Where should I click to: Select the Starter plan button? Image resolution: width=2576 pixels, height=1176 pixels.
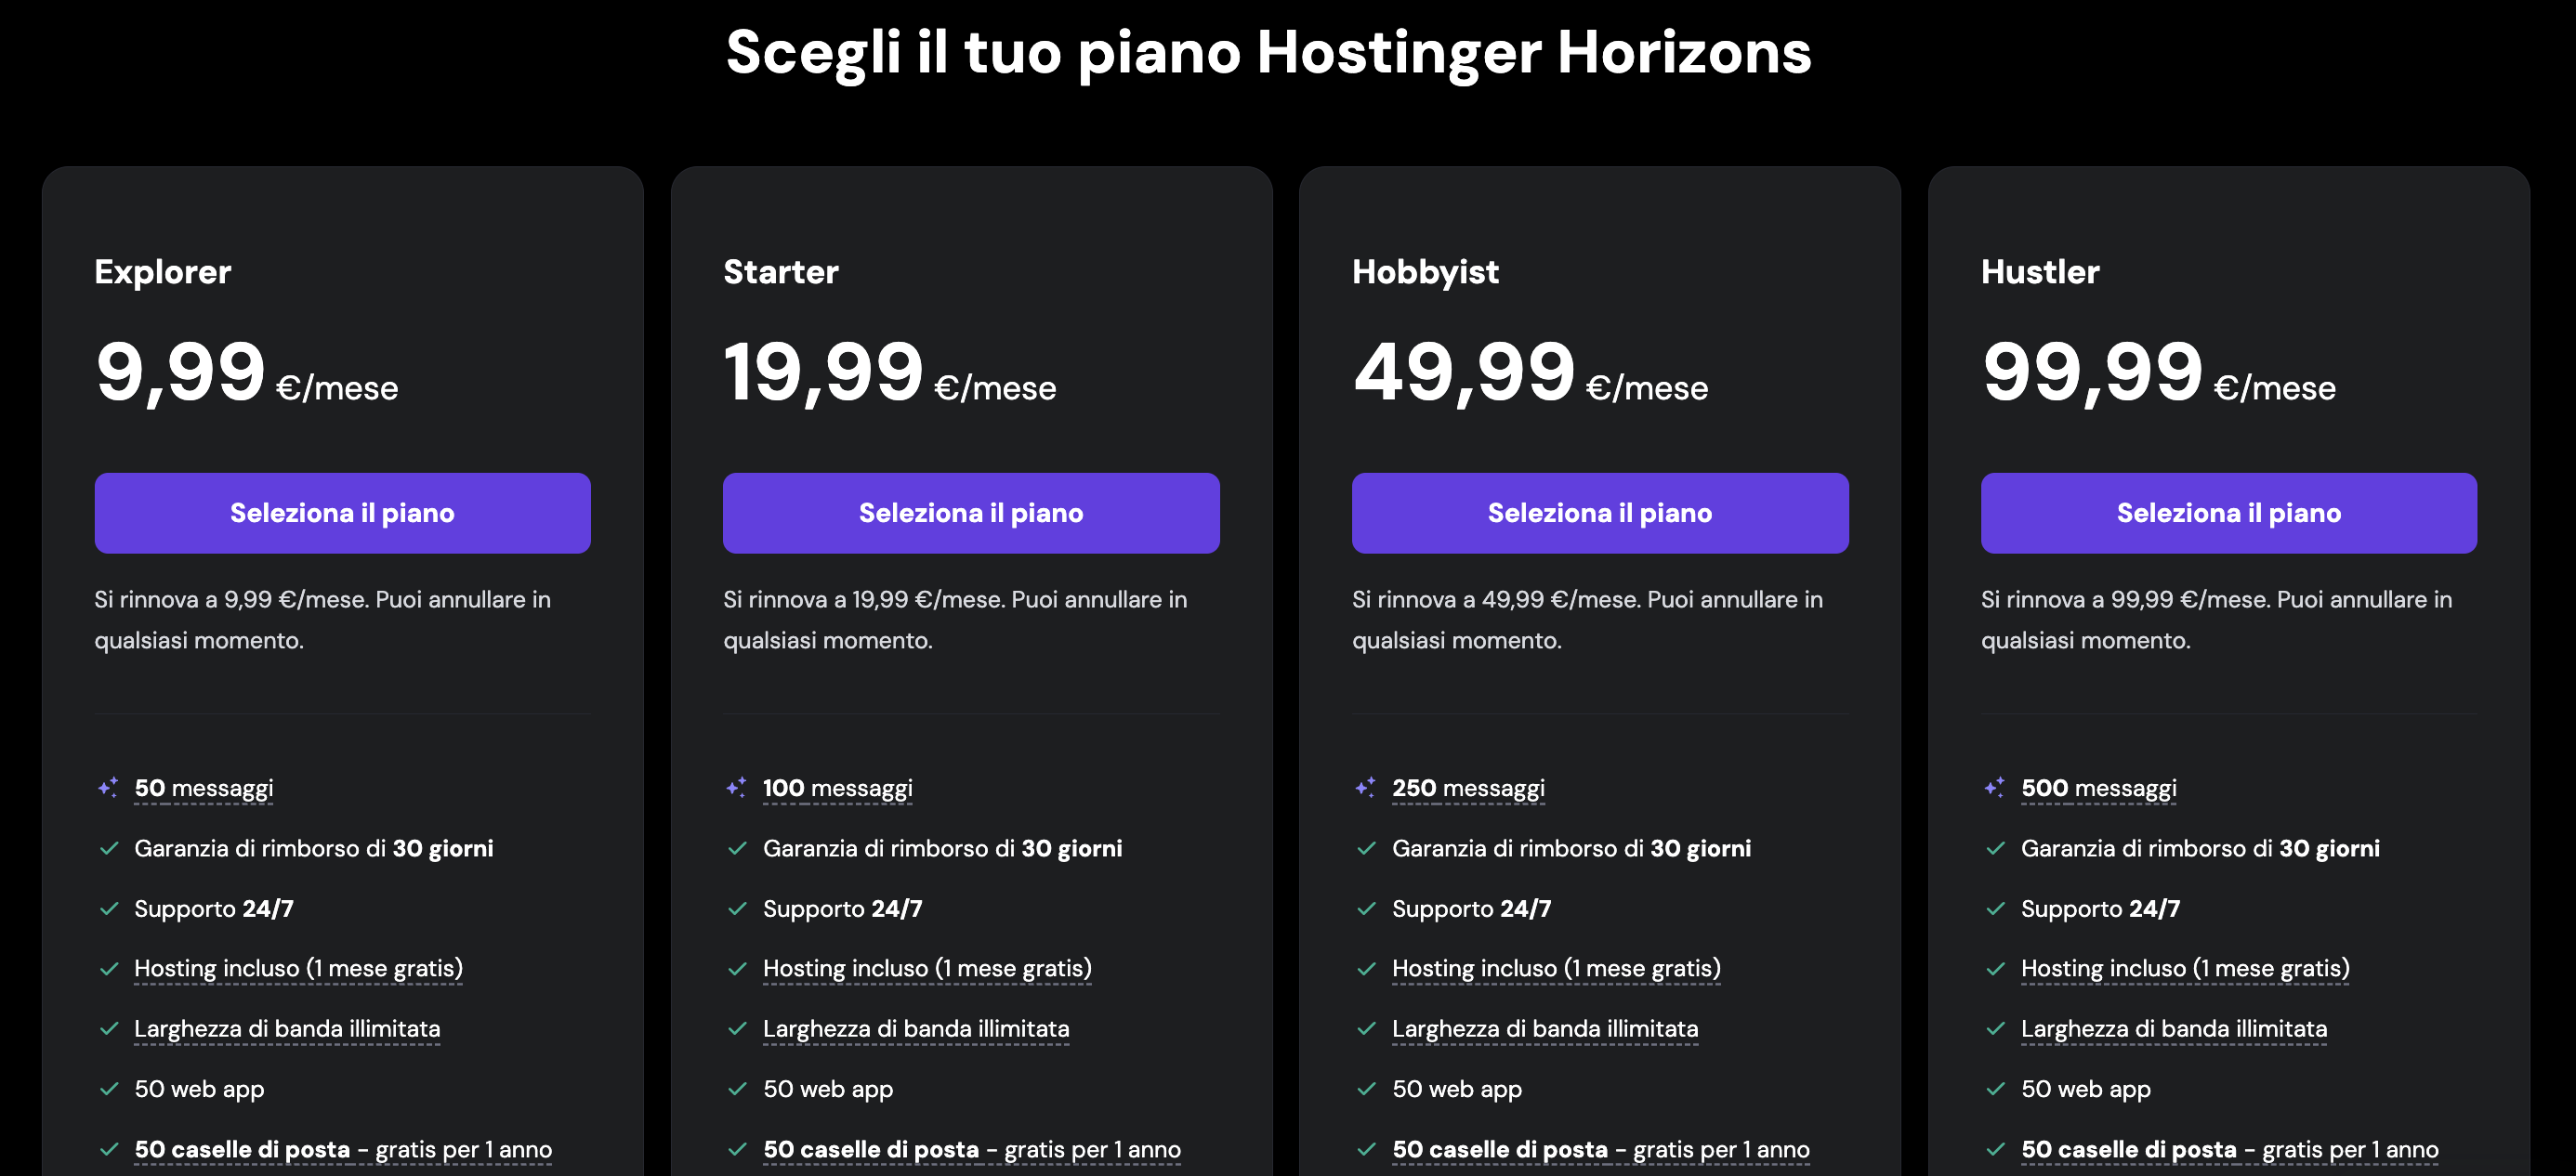click(970, 513)
